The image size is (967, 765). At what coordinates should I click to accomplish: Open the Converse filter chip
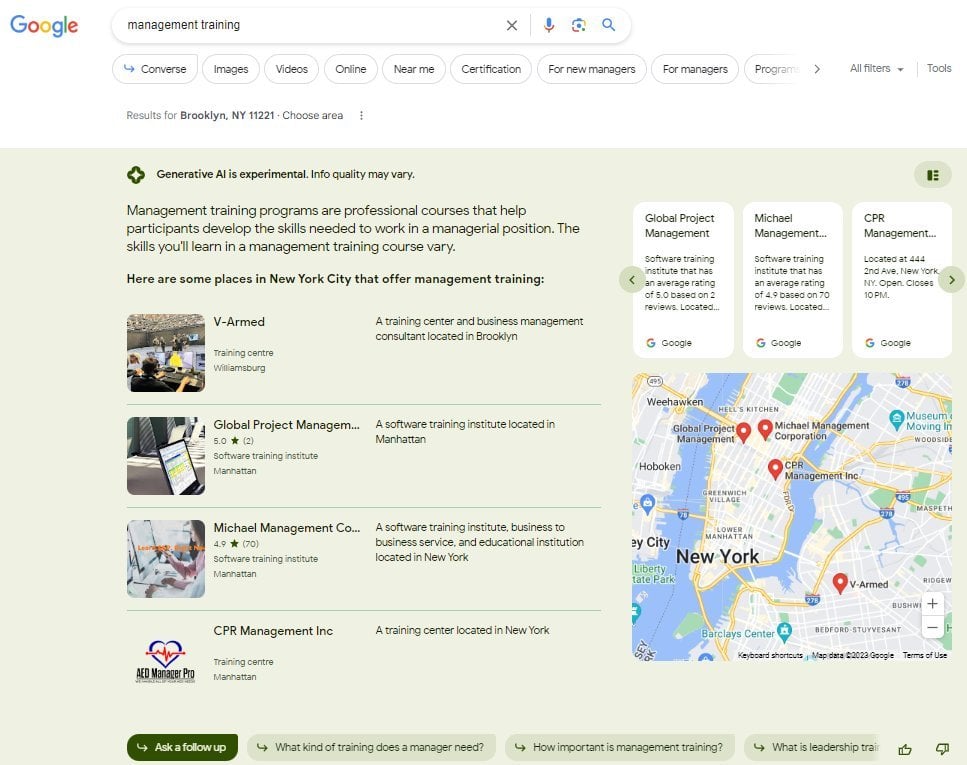155,69
